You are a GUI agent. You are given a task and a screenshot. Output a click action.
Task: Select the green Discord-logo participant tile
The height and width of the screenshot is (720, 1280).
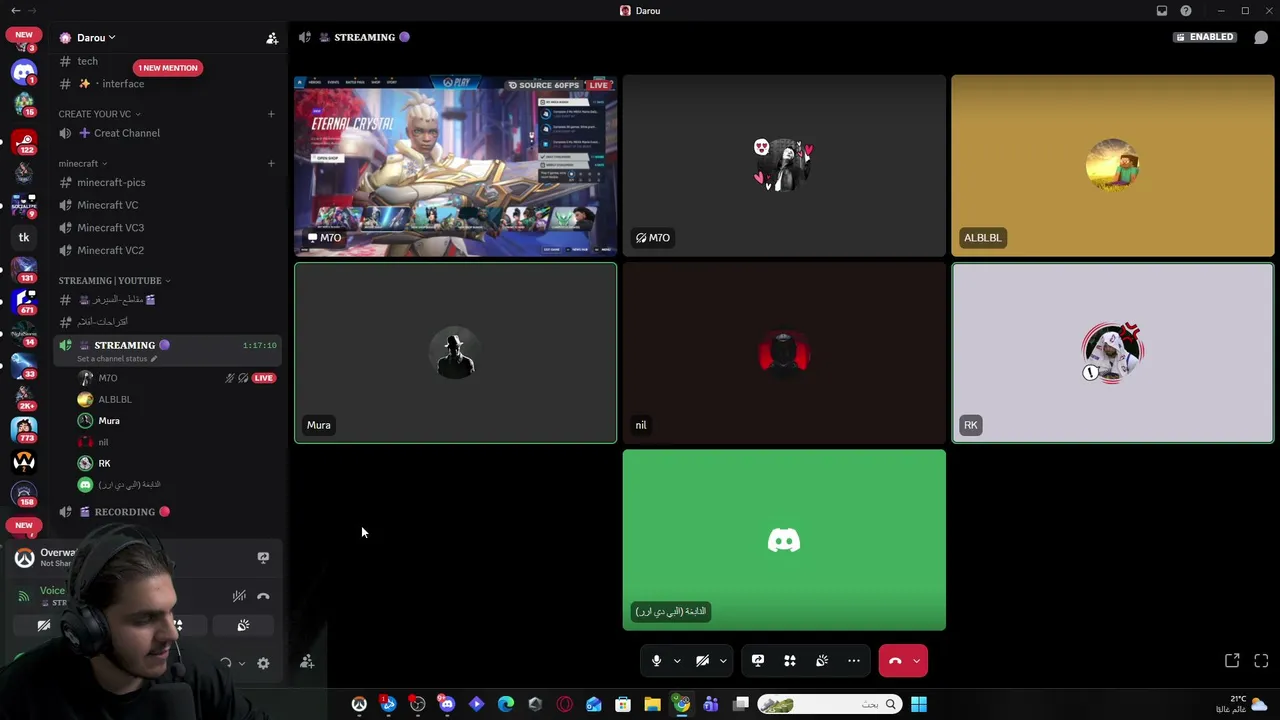(x=784, y=540)
